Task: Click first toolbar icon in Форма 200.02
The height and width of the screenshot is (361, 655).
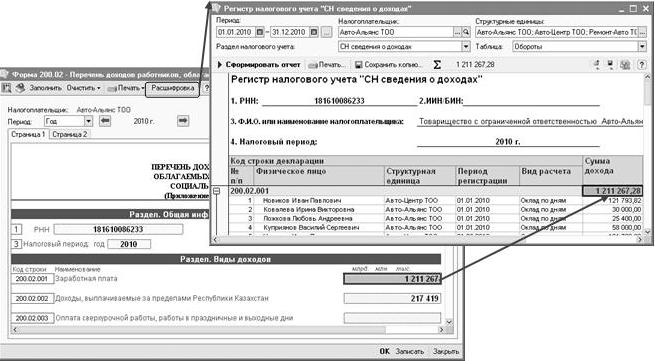Action: click(x=6, y=88)
